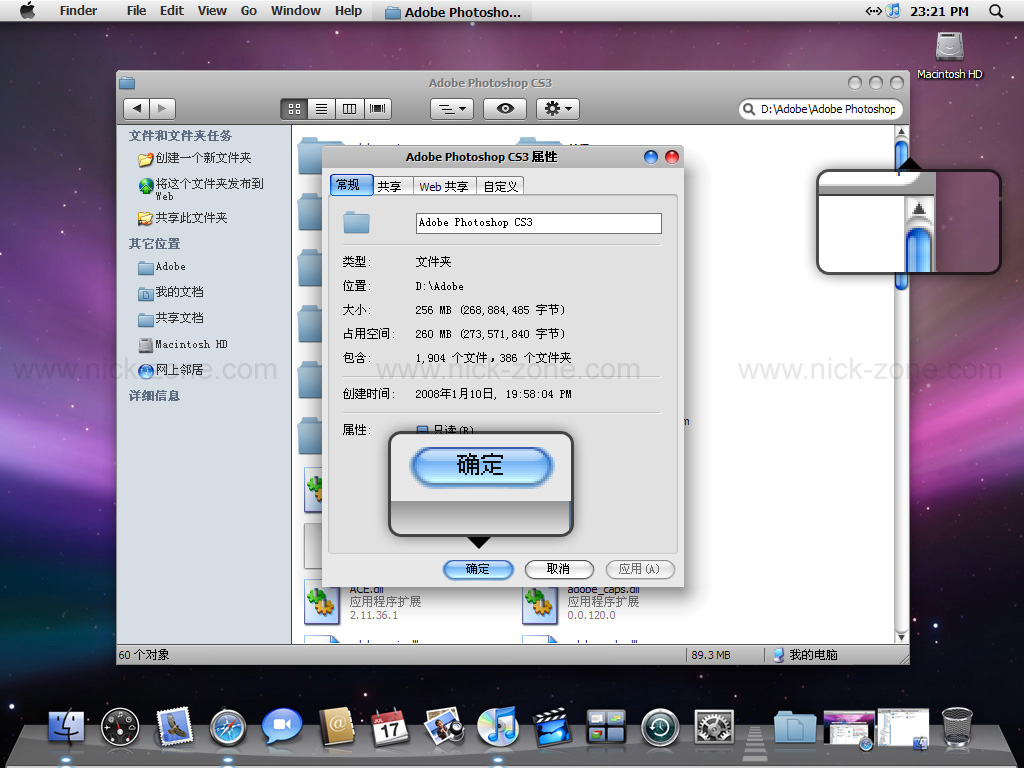Launch iTunes from the dock
1024x768 pixels.
pyautogui.click(x=498, y=727)
